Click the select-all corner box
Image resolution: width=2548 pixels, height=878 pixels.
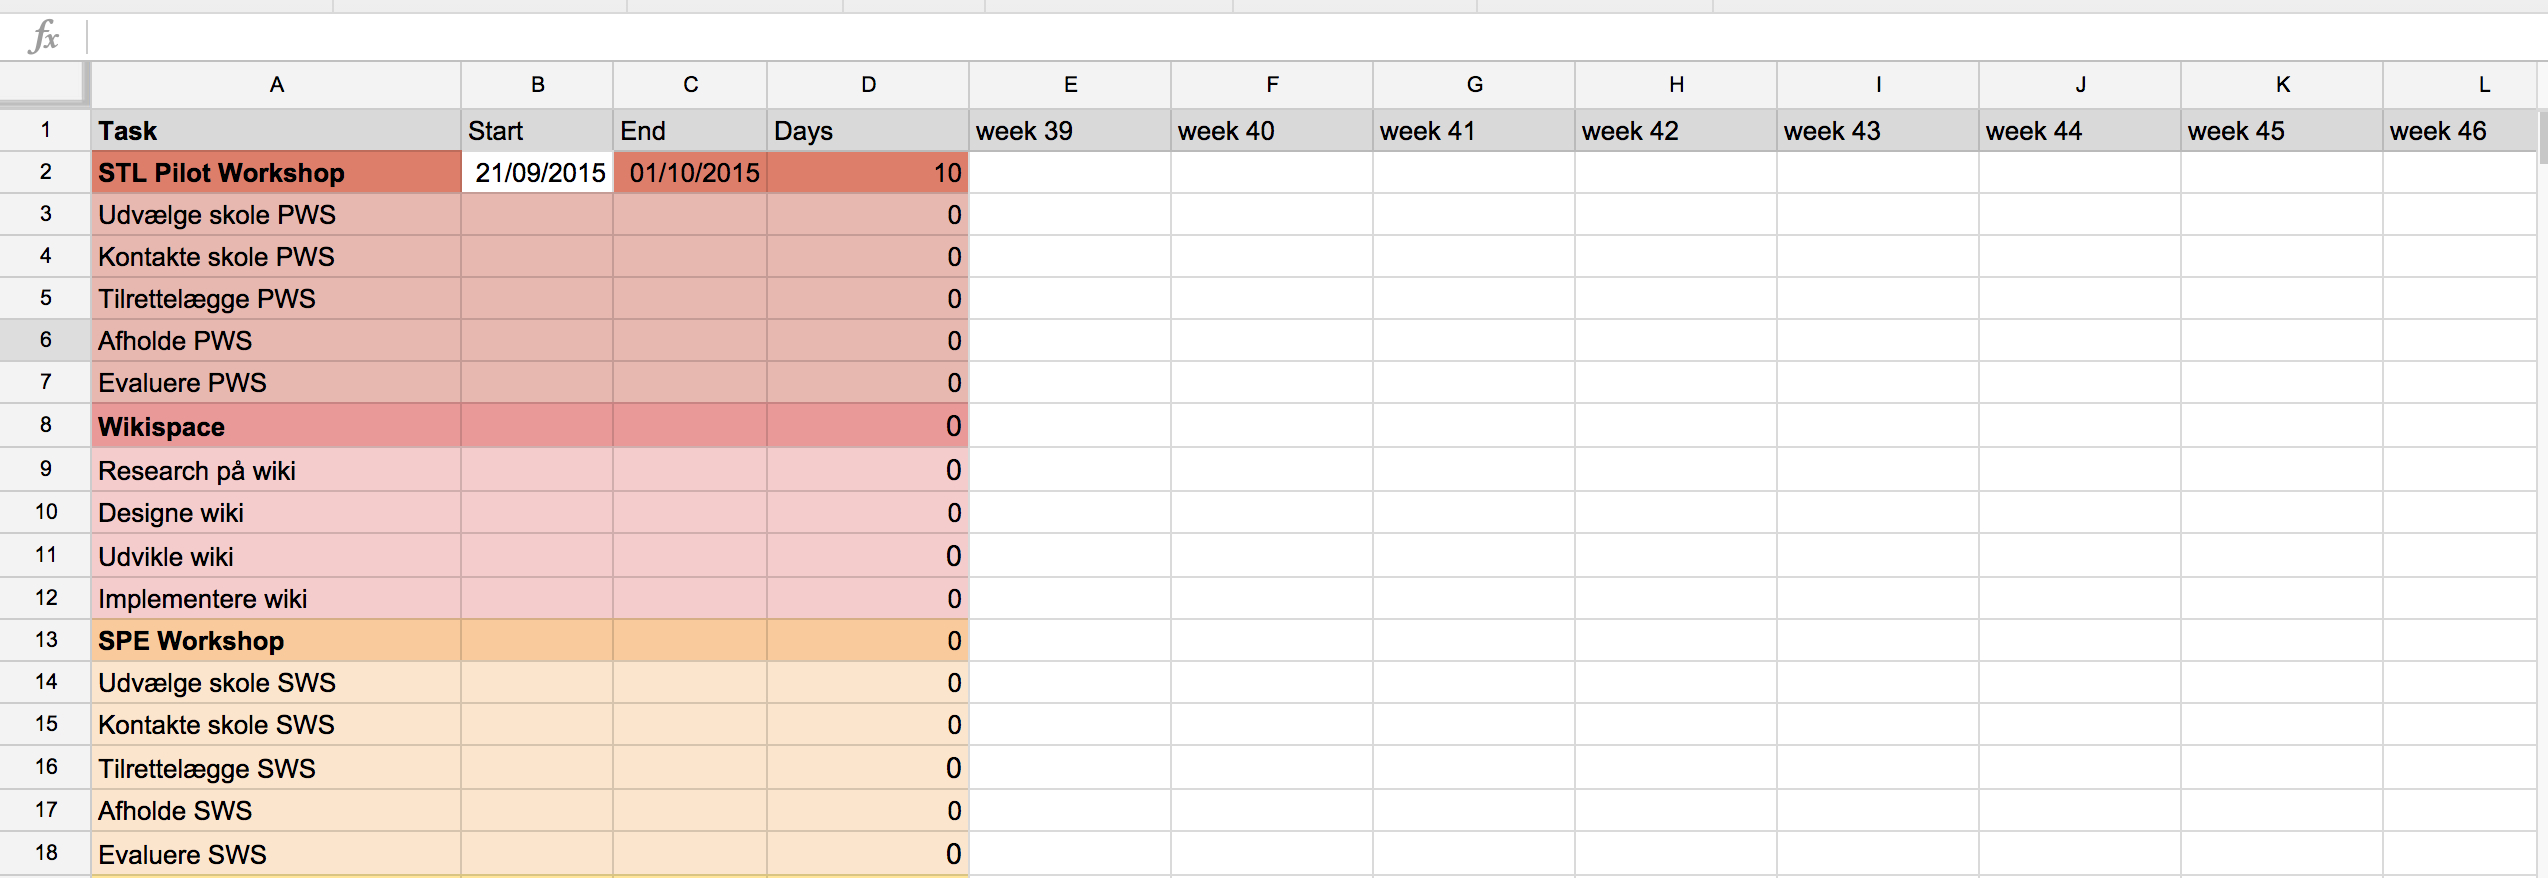click(44, 82)
